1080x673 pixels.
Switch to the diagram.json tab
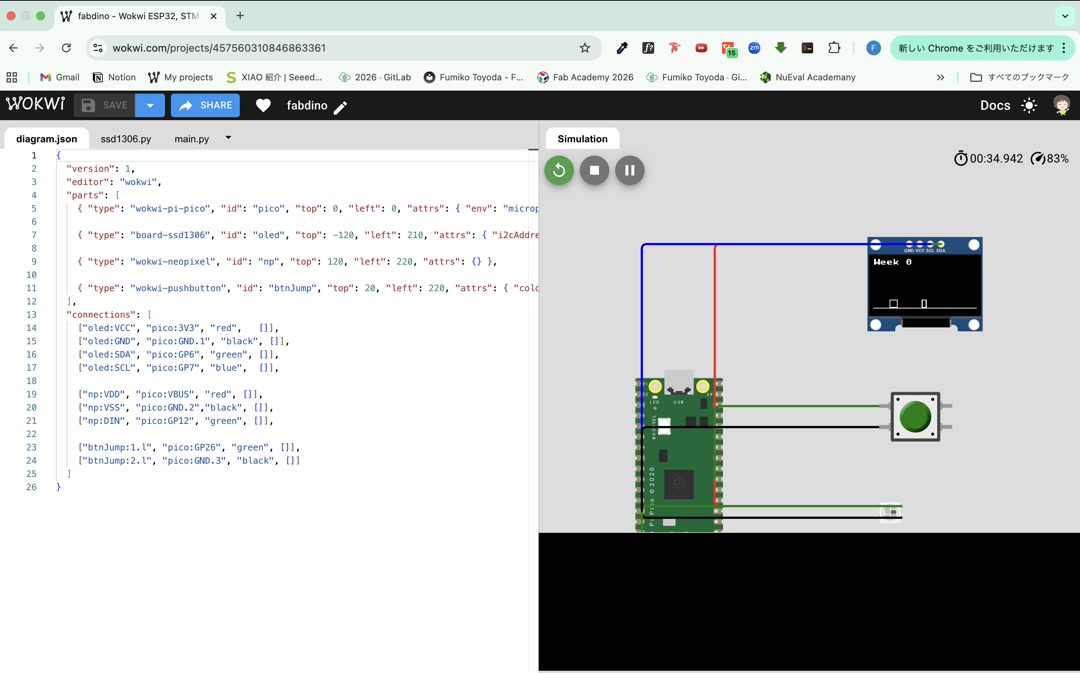[x=46, y=138]
